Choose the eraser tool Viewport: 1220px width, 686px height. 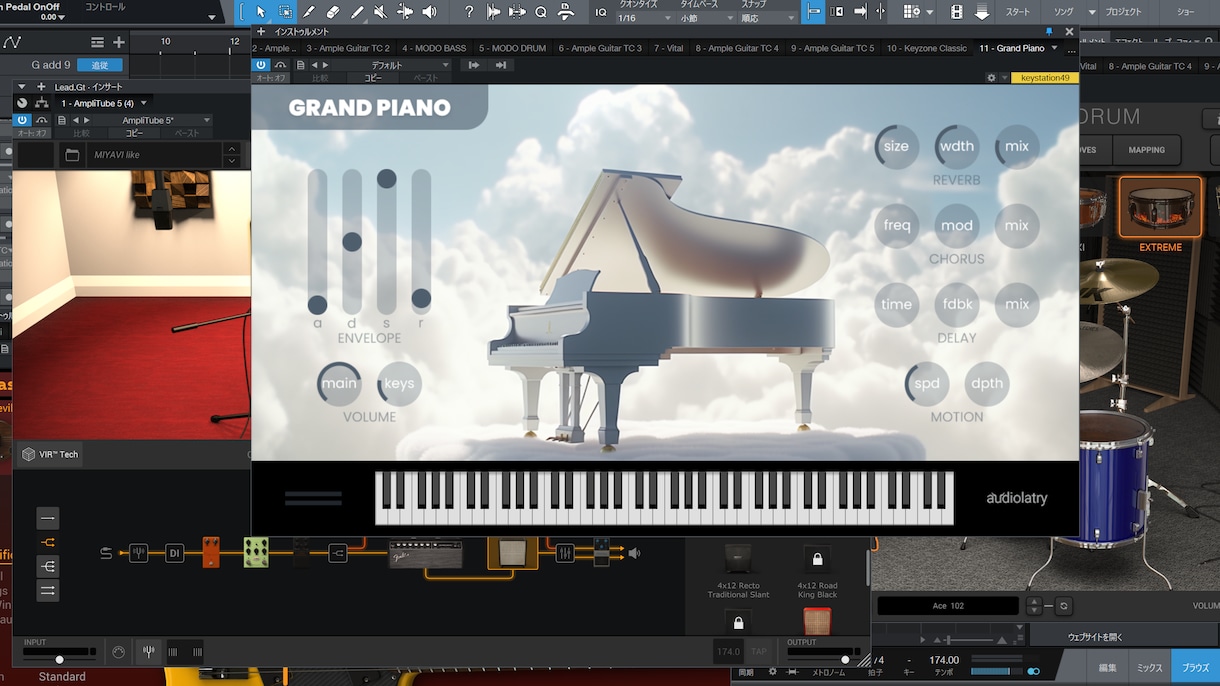[x=333, y=12]
